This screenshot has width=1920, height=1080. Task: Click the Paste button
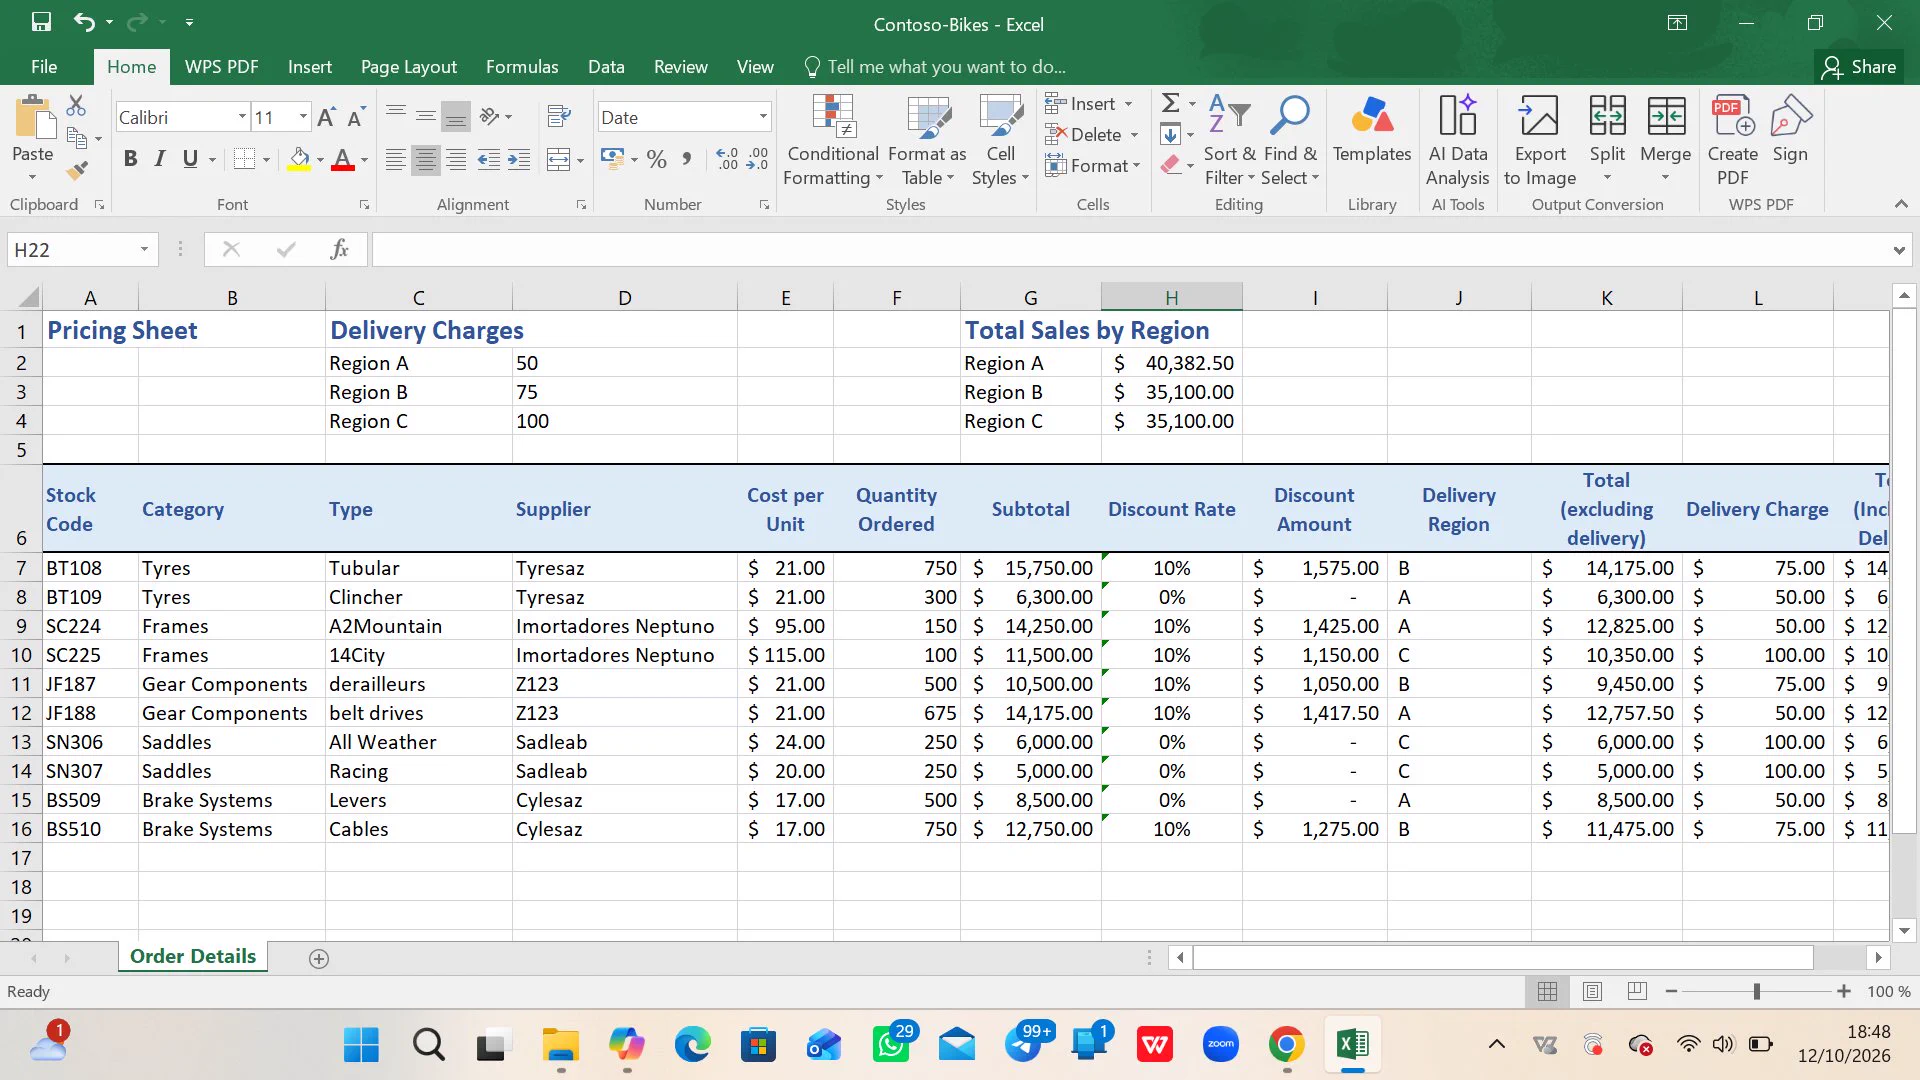pos(32,139)
